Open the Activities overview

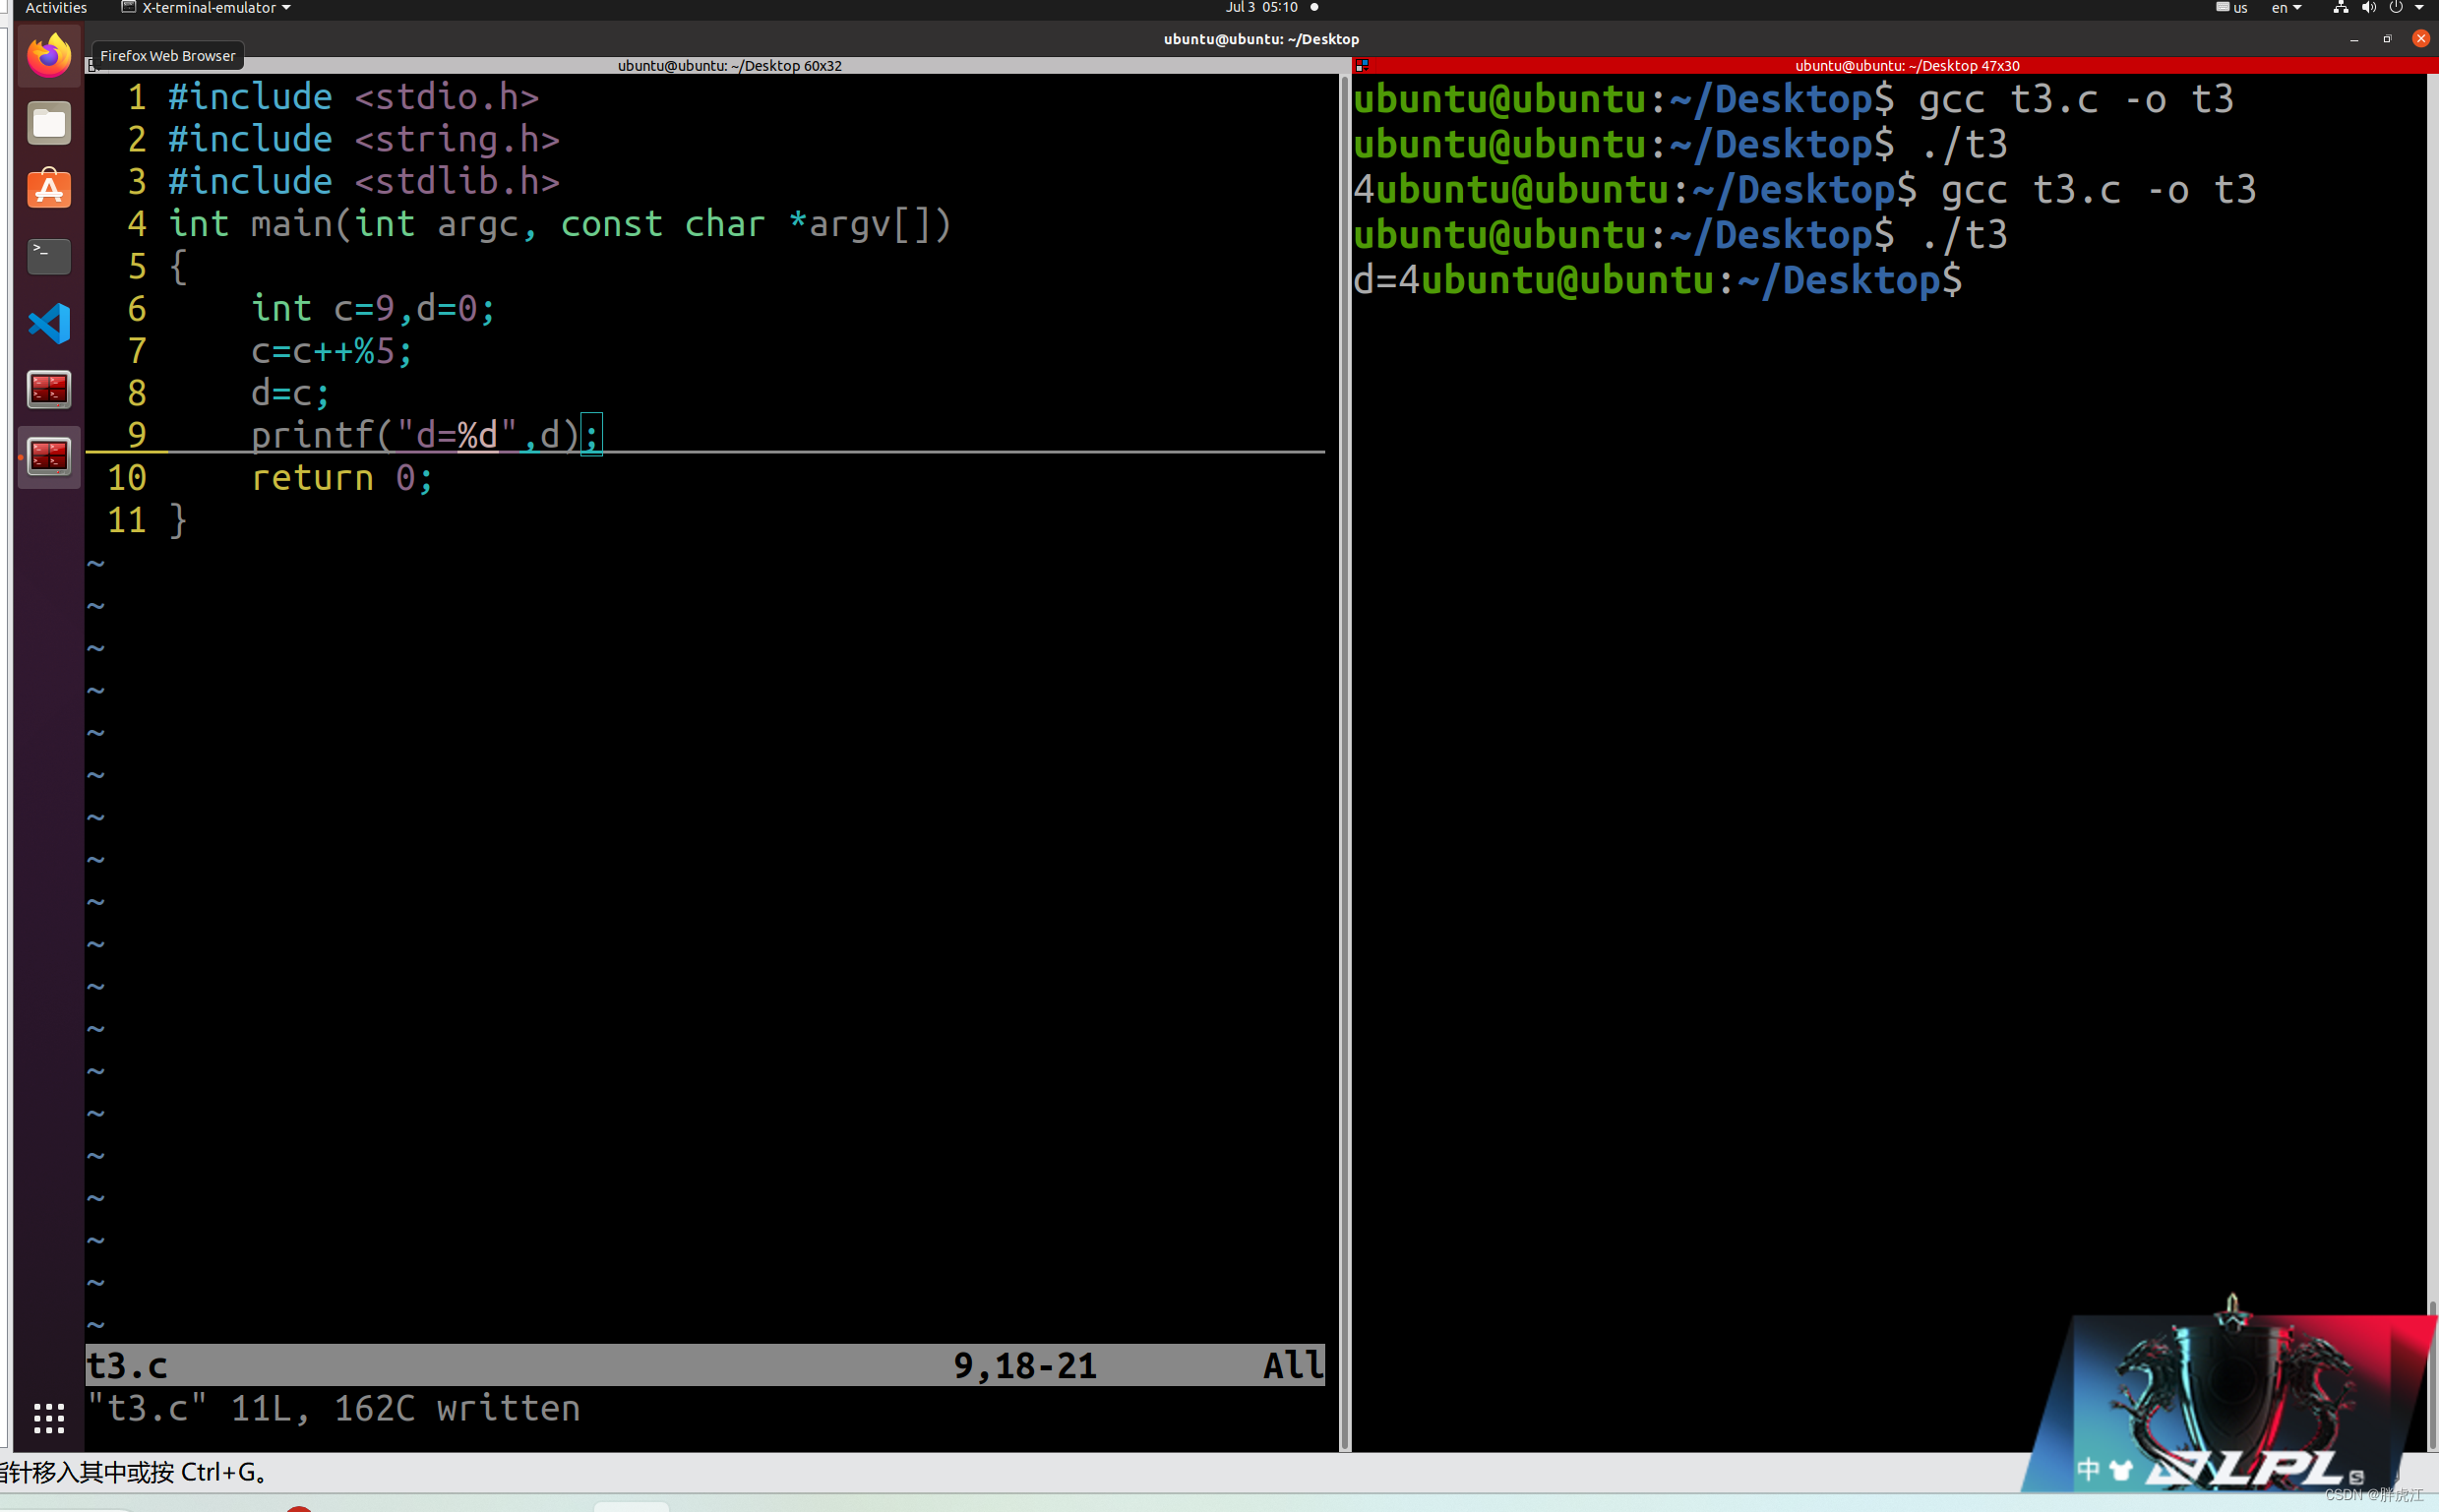(x=56, y=8)
